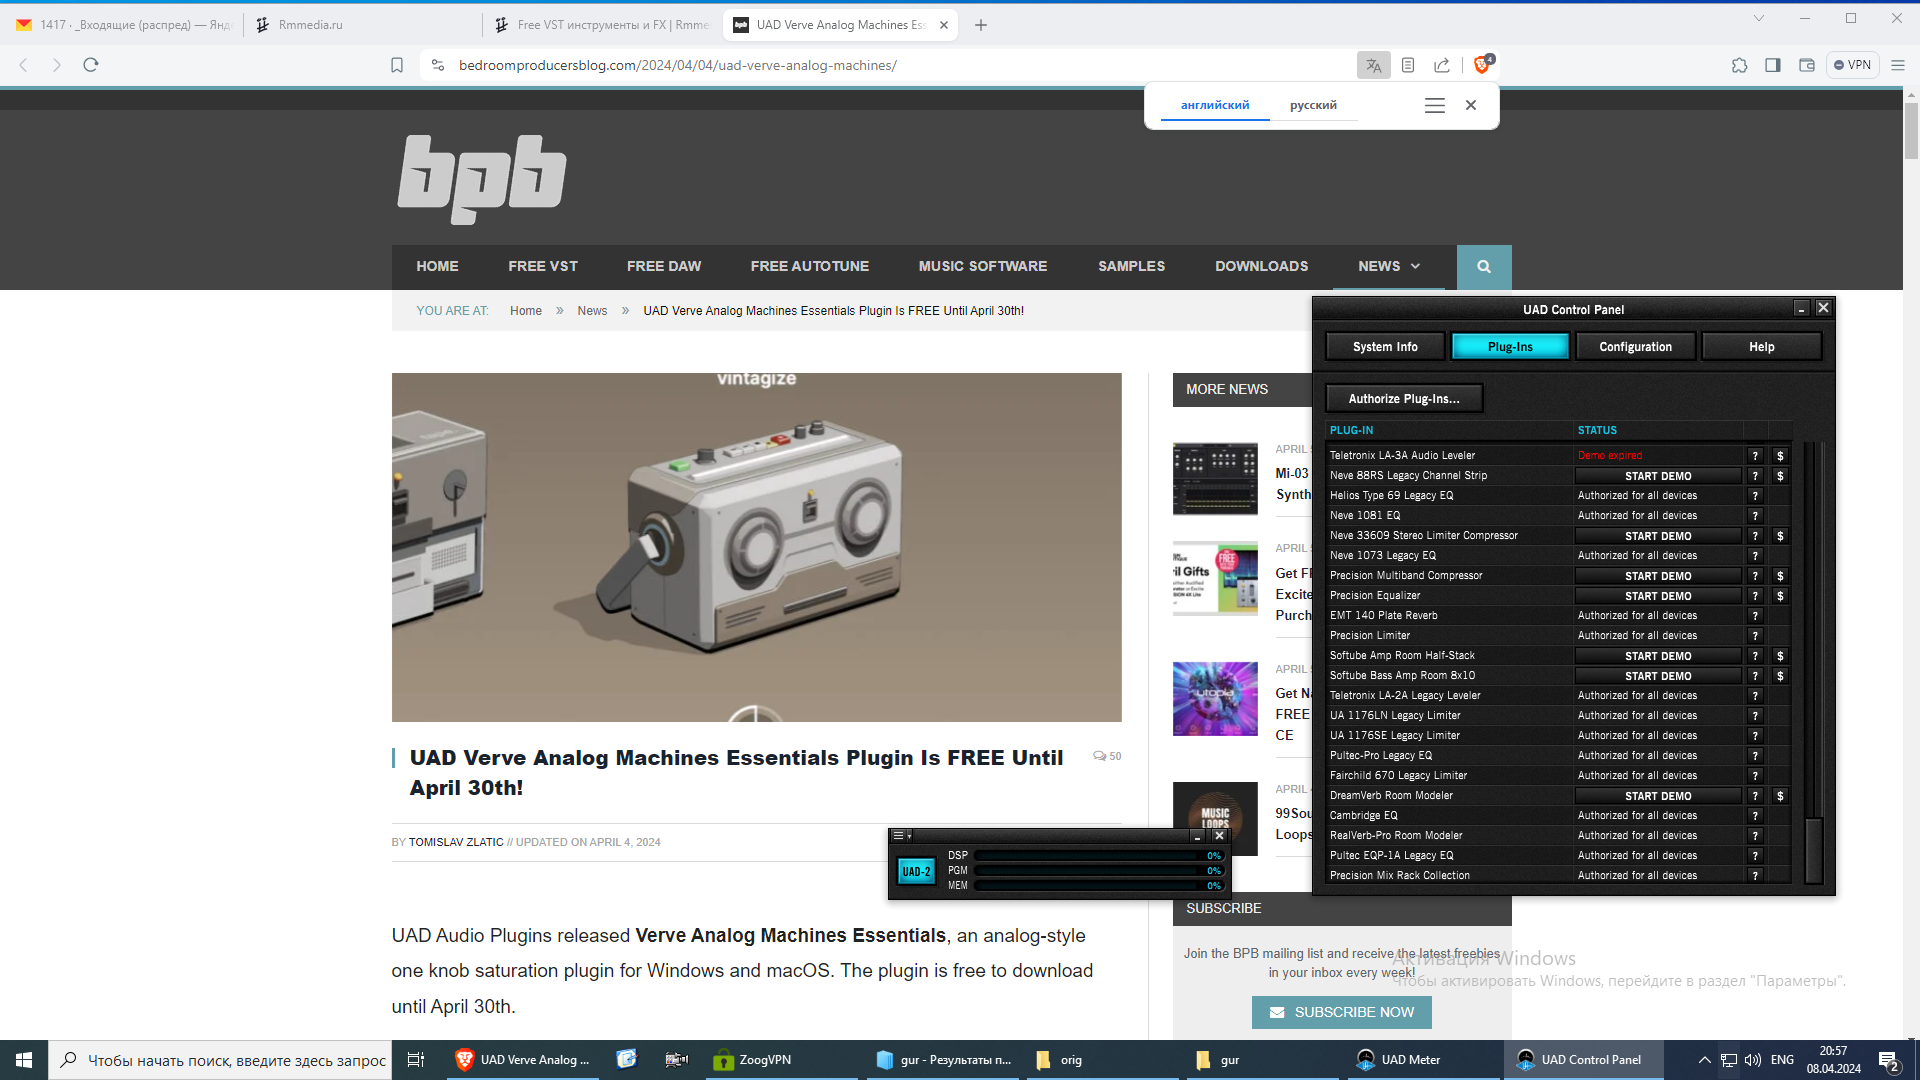1920x1080 pixels.
Task: Click the UAD-2 logo in meter window
Action: [916, 871]
